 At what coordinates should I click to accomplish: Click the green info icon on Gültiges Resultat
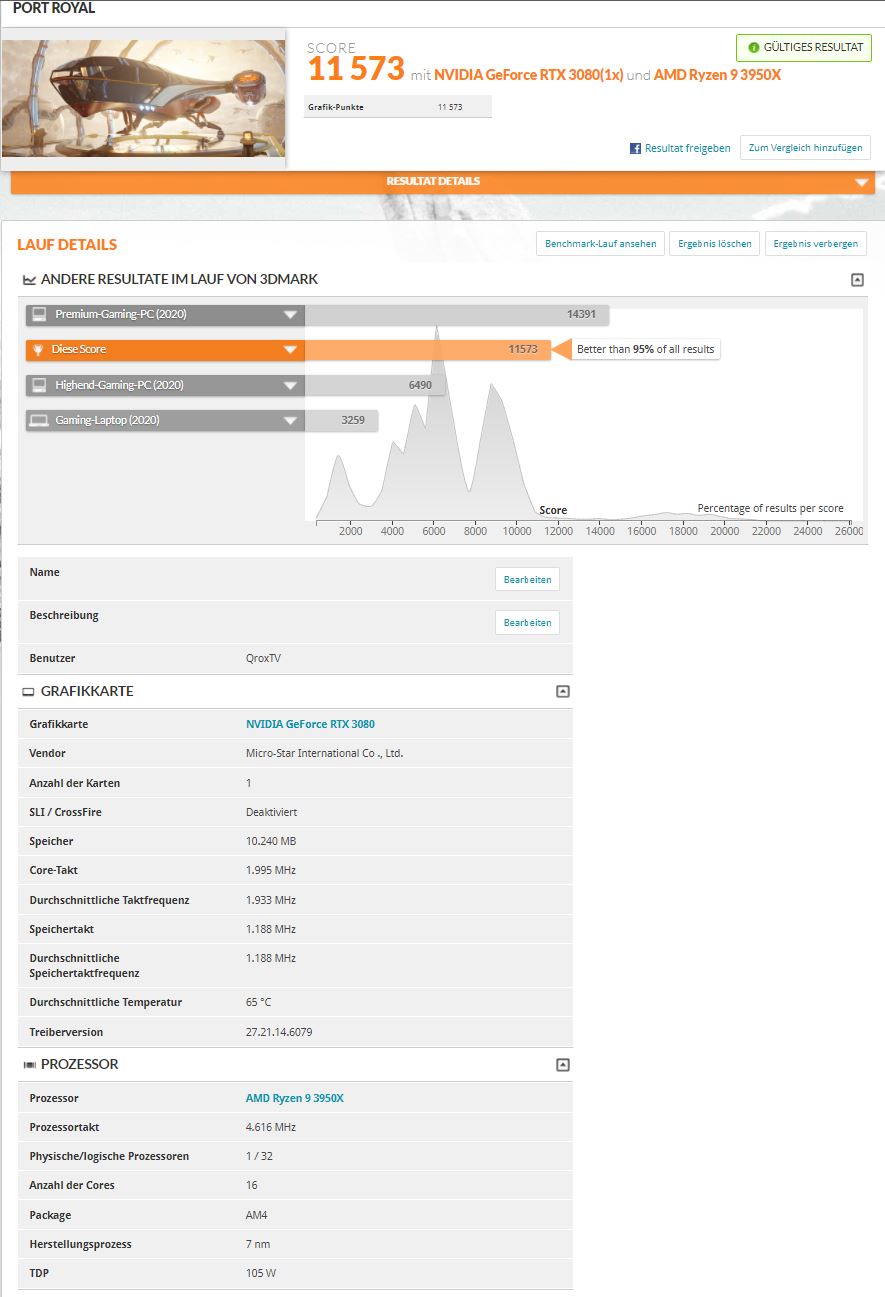coord(753,47)
